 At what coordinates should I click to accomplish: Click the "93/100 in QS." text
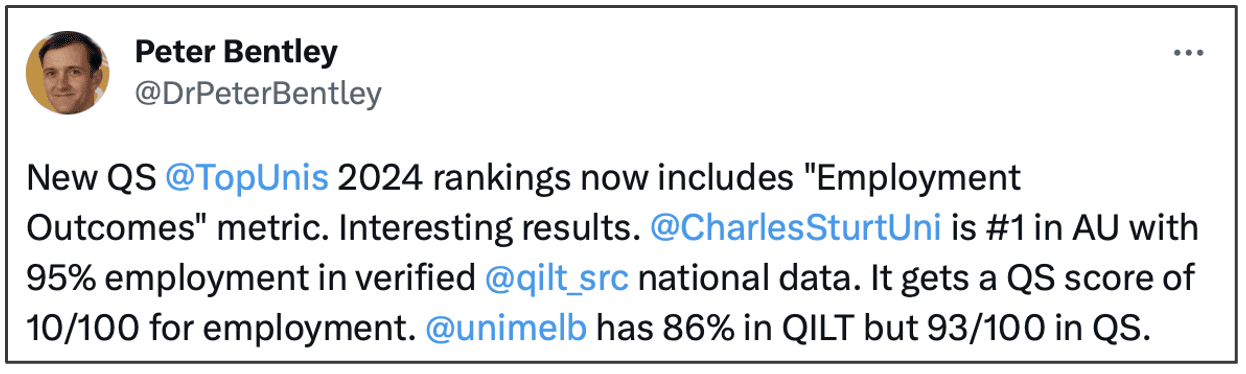[x=1042, y=326]
